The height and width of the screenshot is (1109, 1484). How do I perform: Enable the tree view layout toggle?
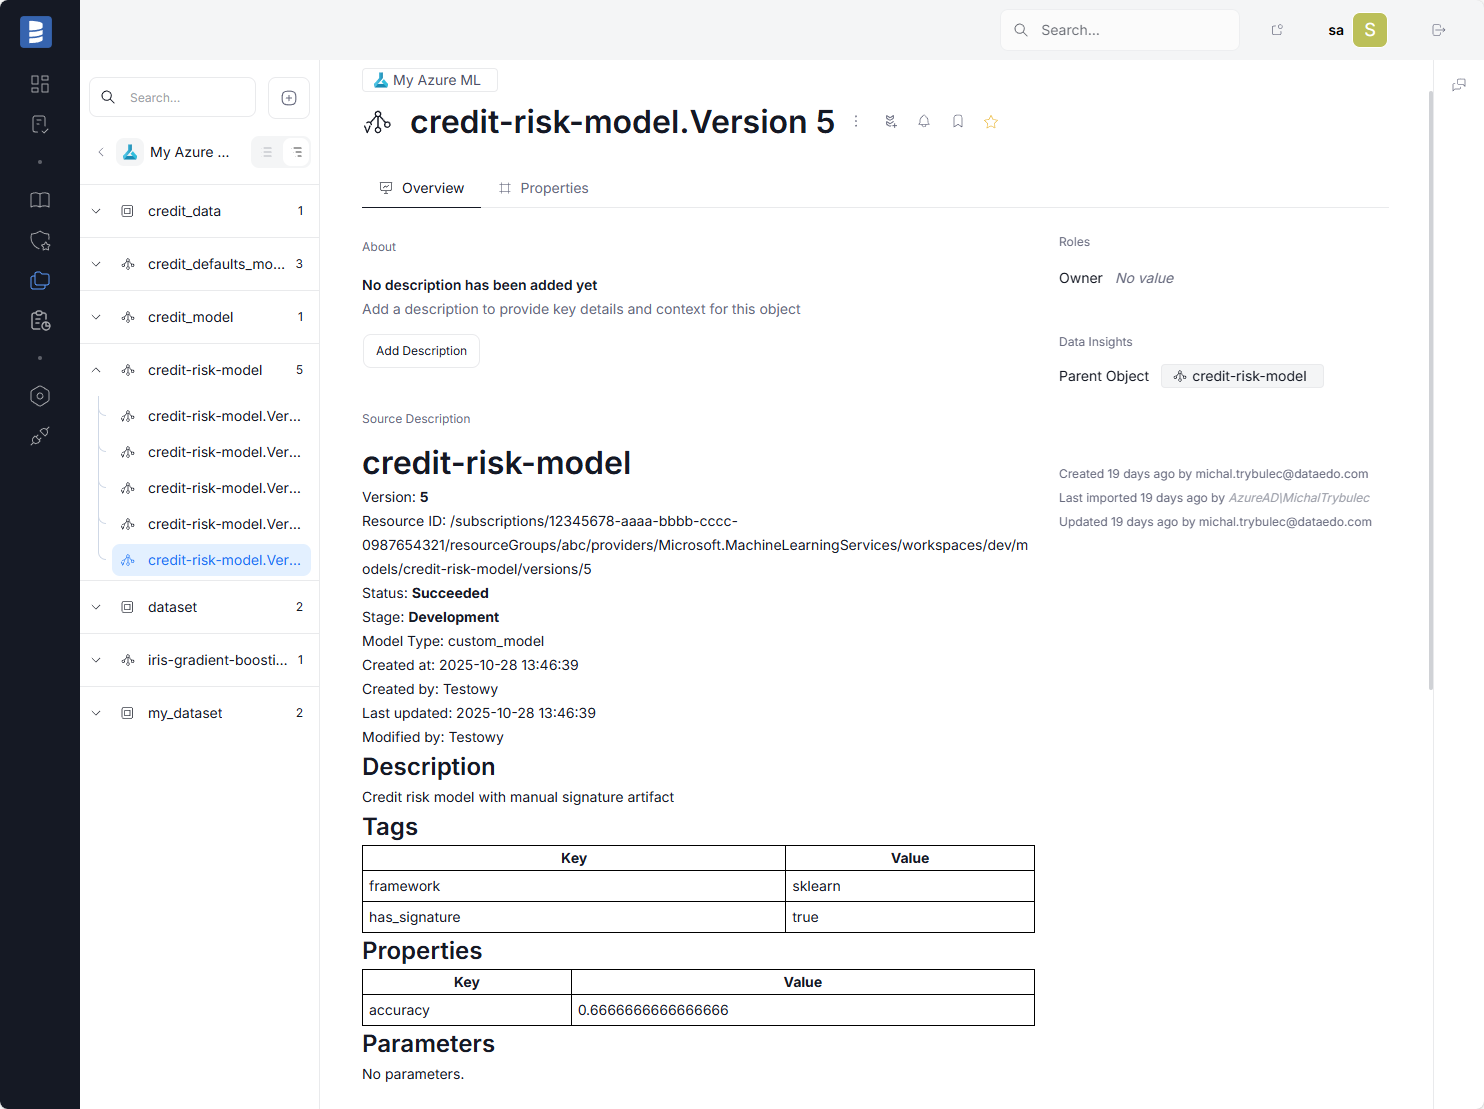tap(296, 151)
